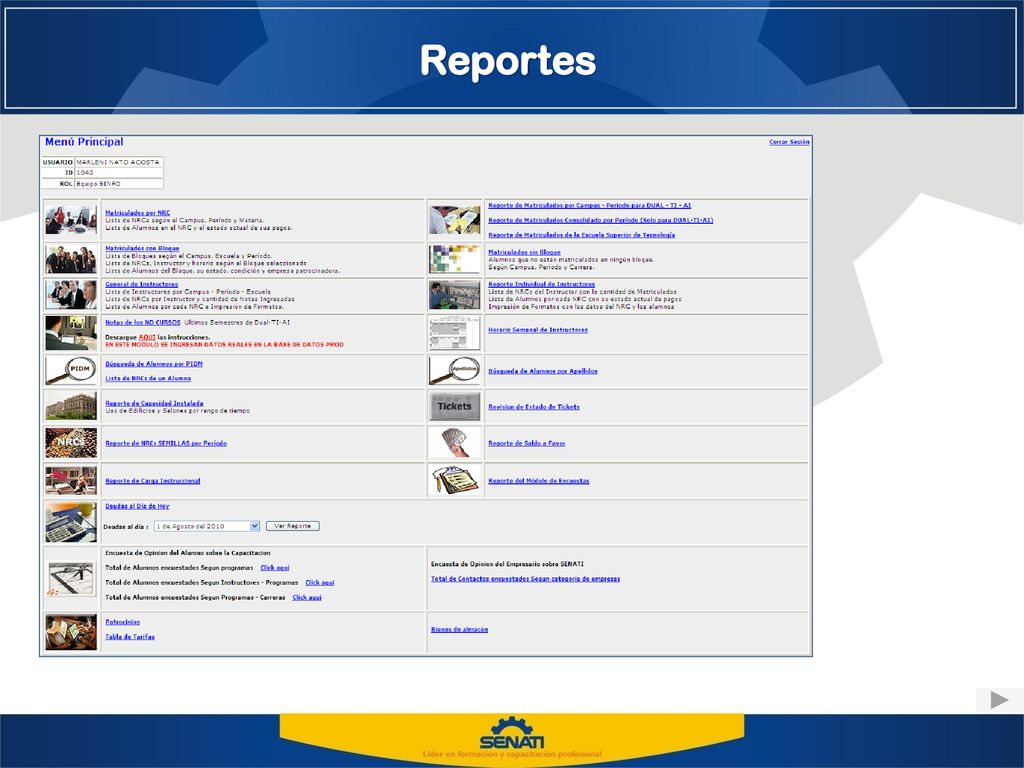Open the Matriculados por NRC link
The image size is (1024, 768).
(x=138, y=213)
